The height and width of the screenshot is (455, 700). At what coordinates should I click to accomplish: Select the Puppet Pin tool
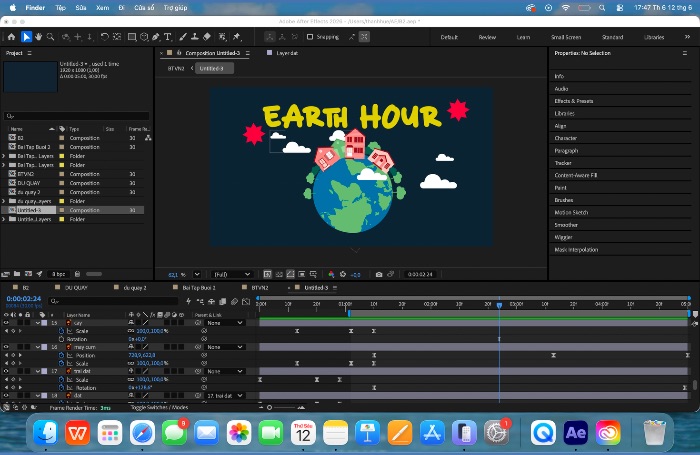(x=237, y=37)
